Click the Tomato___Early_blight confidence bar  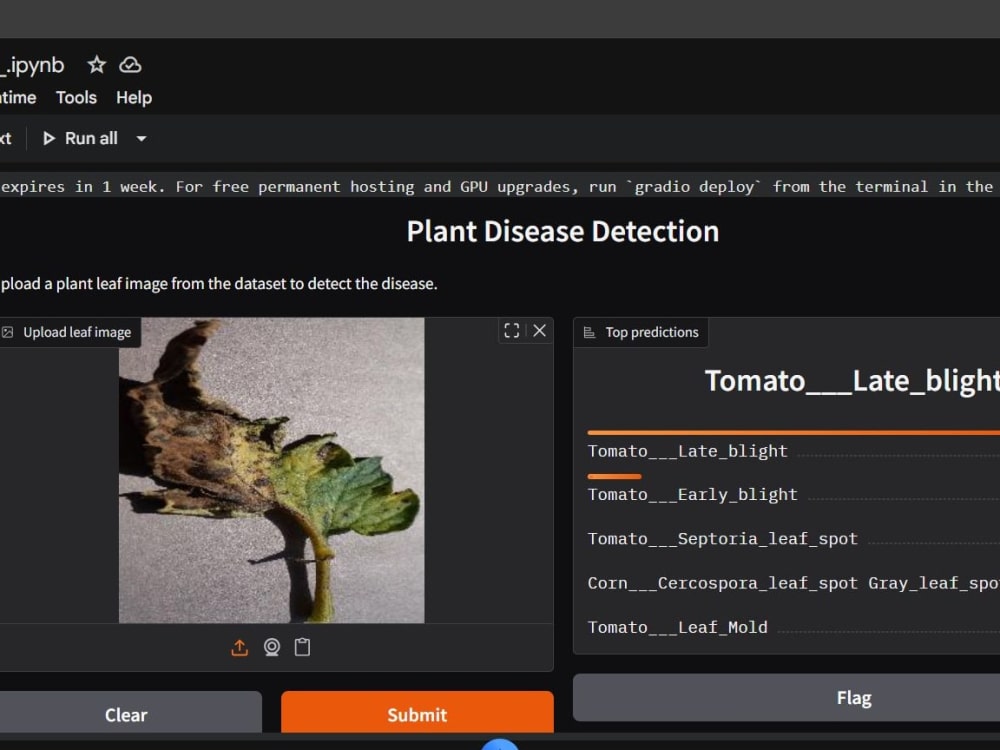(x=614, y=476)
